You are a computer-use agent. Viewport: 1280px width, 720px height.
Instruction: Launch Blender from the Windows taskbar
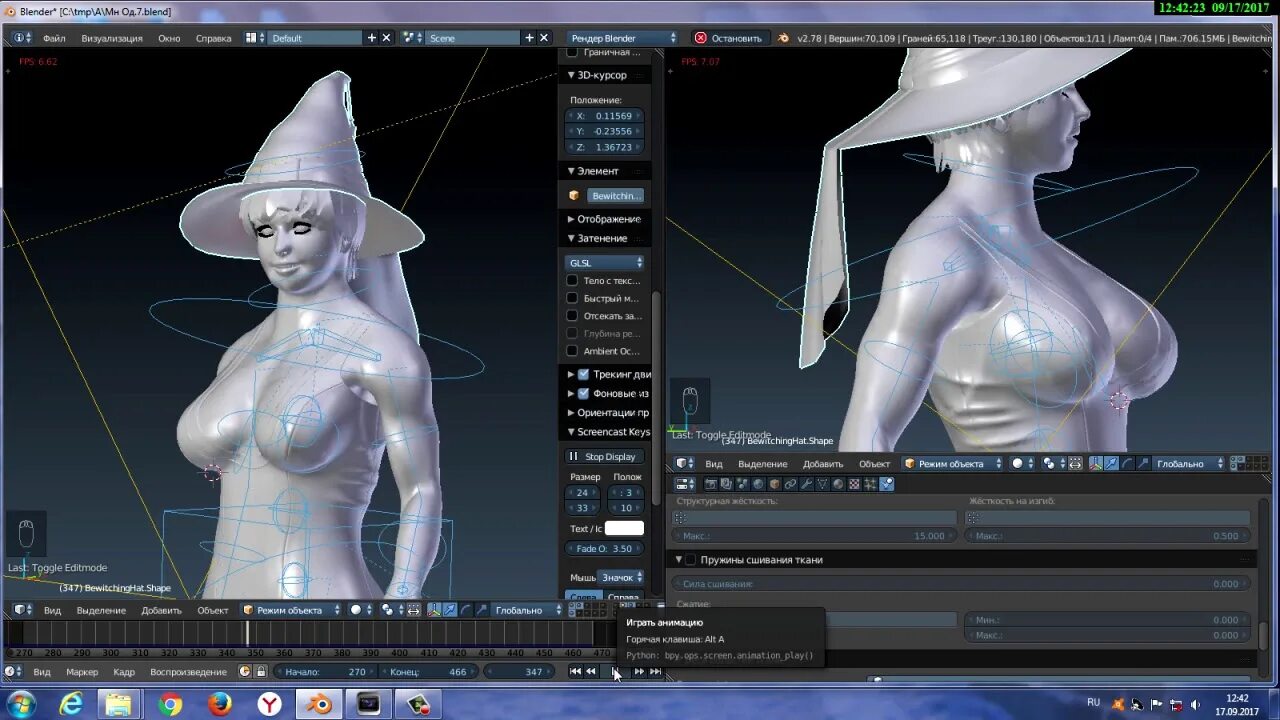[x=319, y=704]
